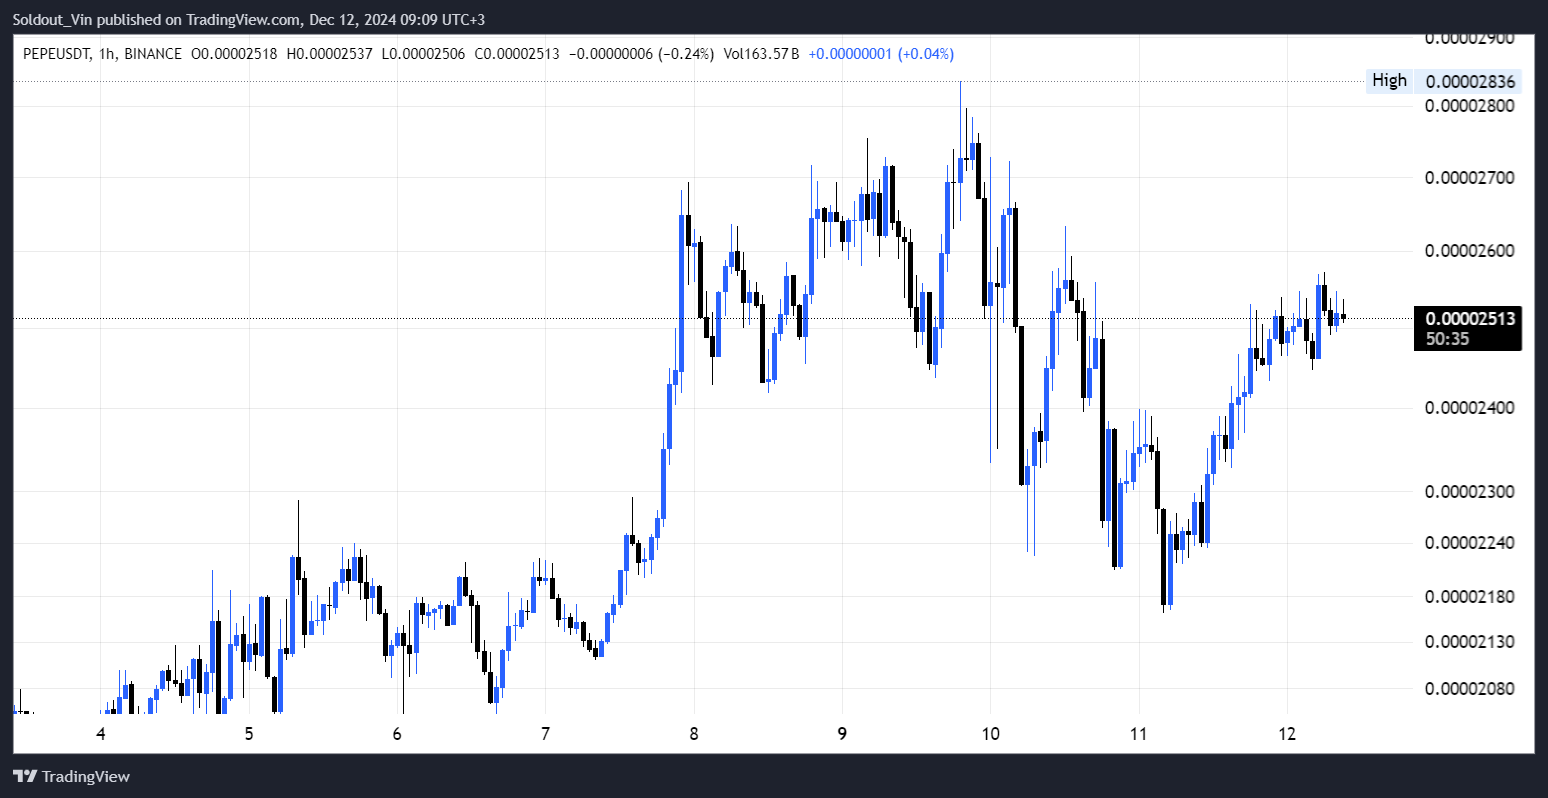Viewport: 1548px width, 798px height.
Task: Click the 0.00002080 price axis label
Action: coord(1470,689)
